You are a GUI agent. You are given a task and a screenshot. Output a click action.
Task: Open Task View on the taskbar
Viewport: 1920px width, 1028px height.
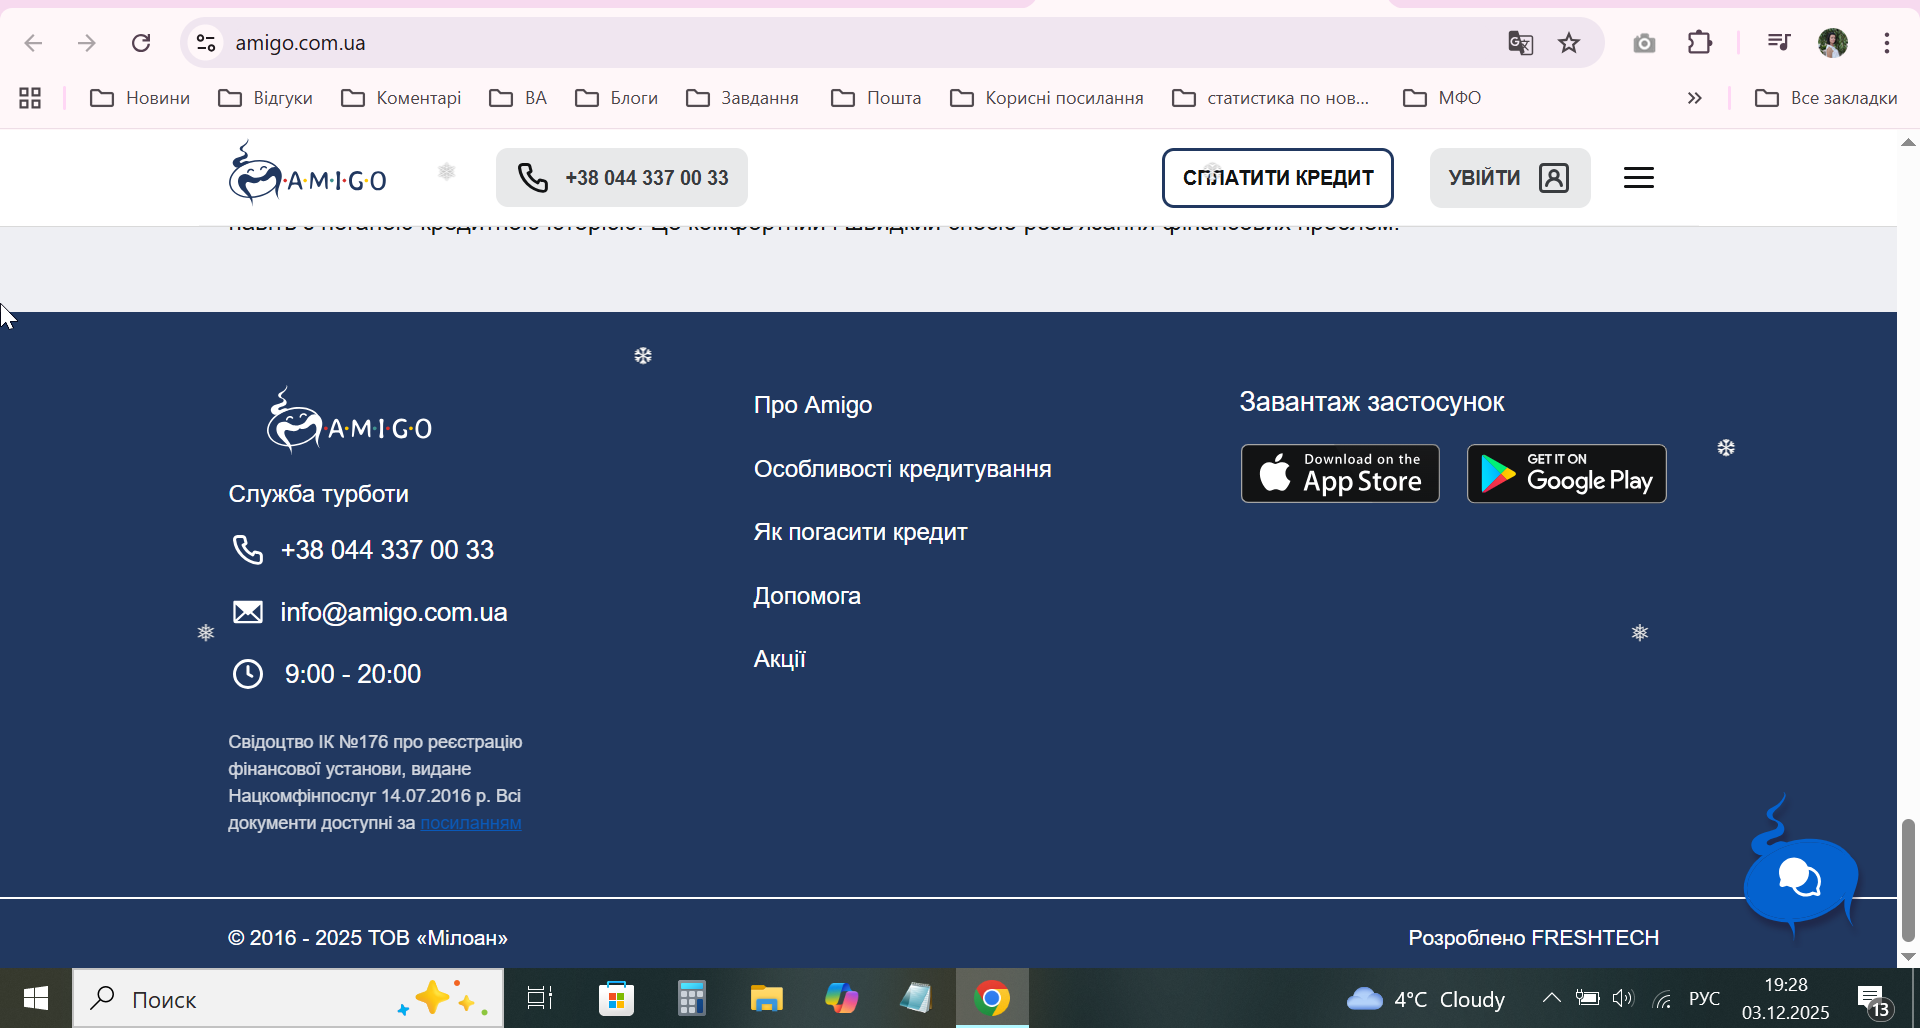point(540,998)
